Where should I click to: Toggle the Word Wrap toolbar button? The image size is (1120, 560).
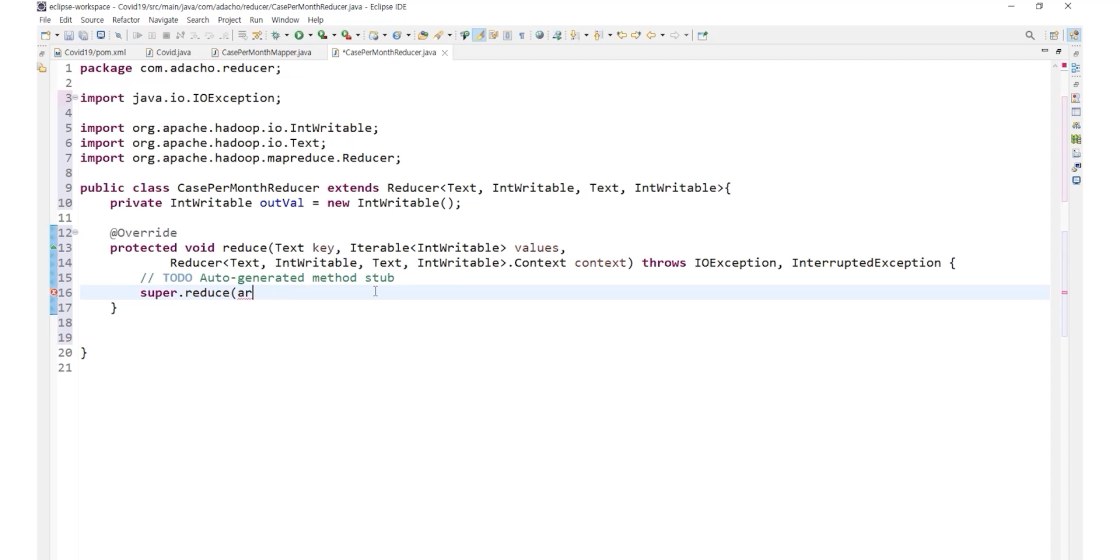pyautogui.click(x=494, y=35)
